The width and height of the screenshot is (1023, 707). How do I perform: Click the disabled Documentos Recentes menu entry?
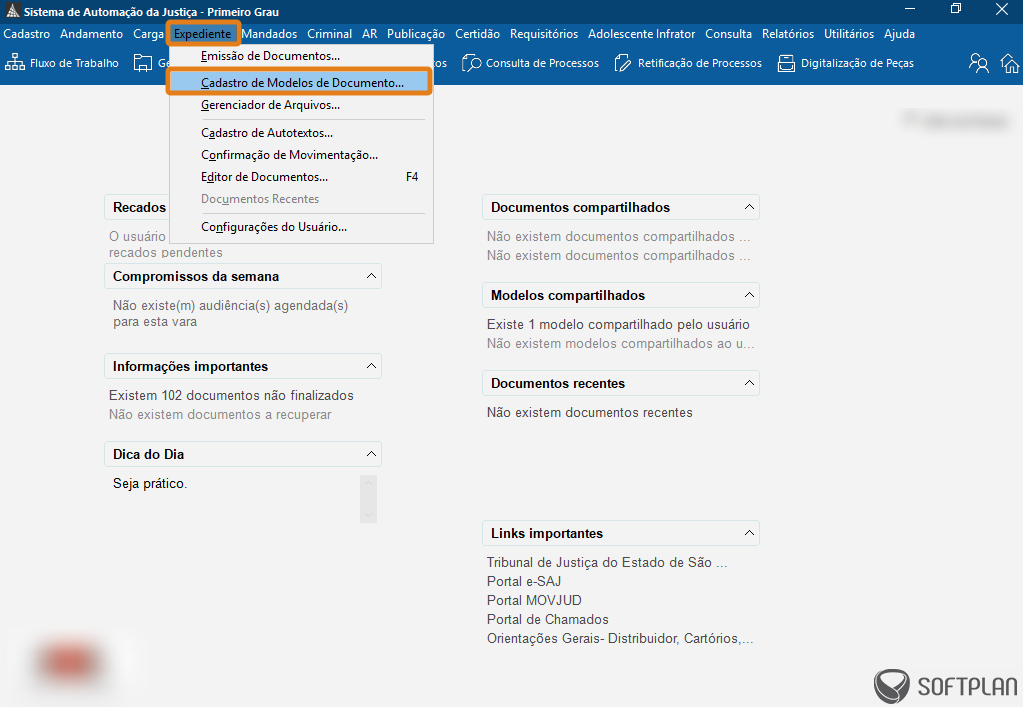[301, 199]
